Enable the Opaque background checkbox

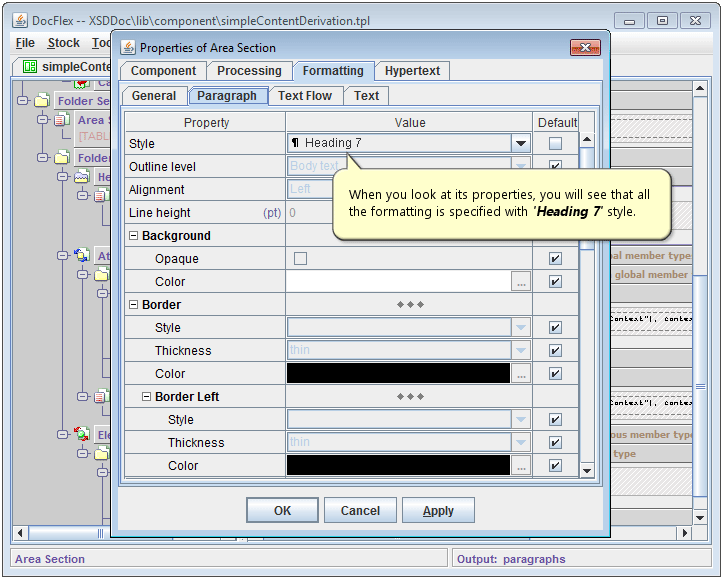coord(300,259)
